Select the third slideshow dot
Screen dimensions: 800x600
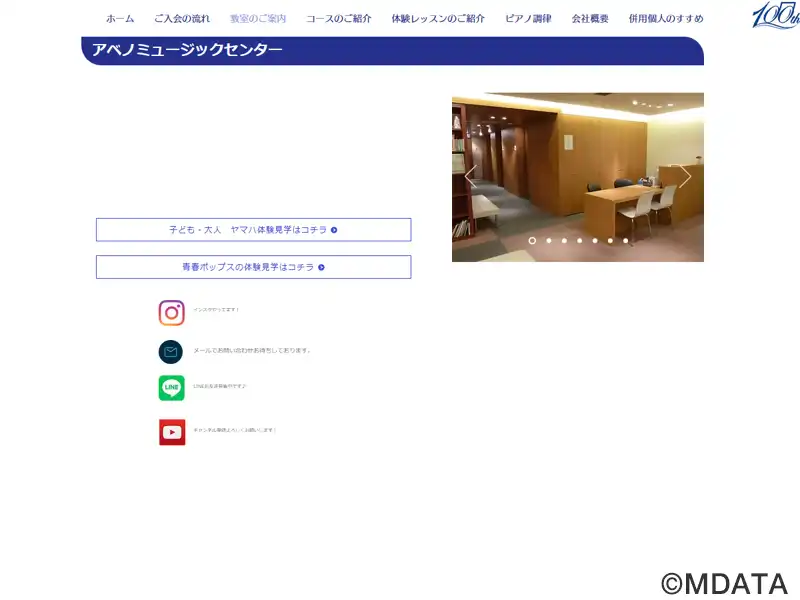coord(564,240)
